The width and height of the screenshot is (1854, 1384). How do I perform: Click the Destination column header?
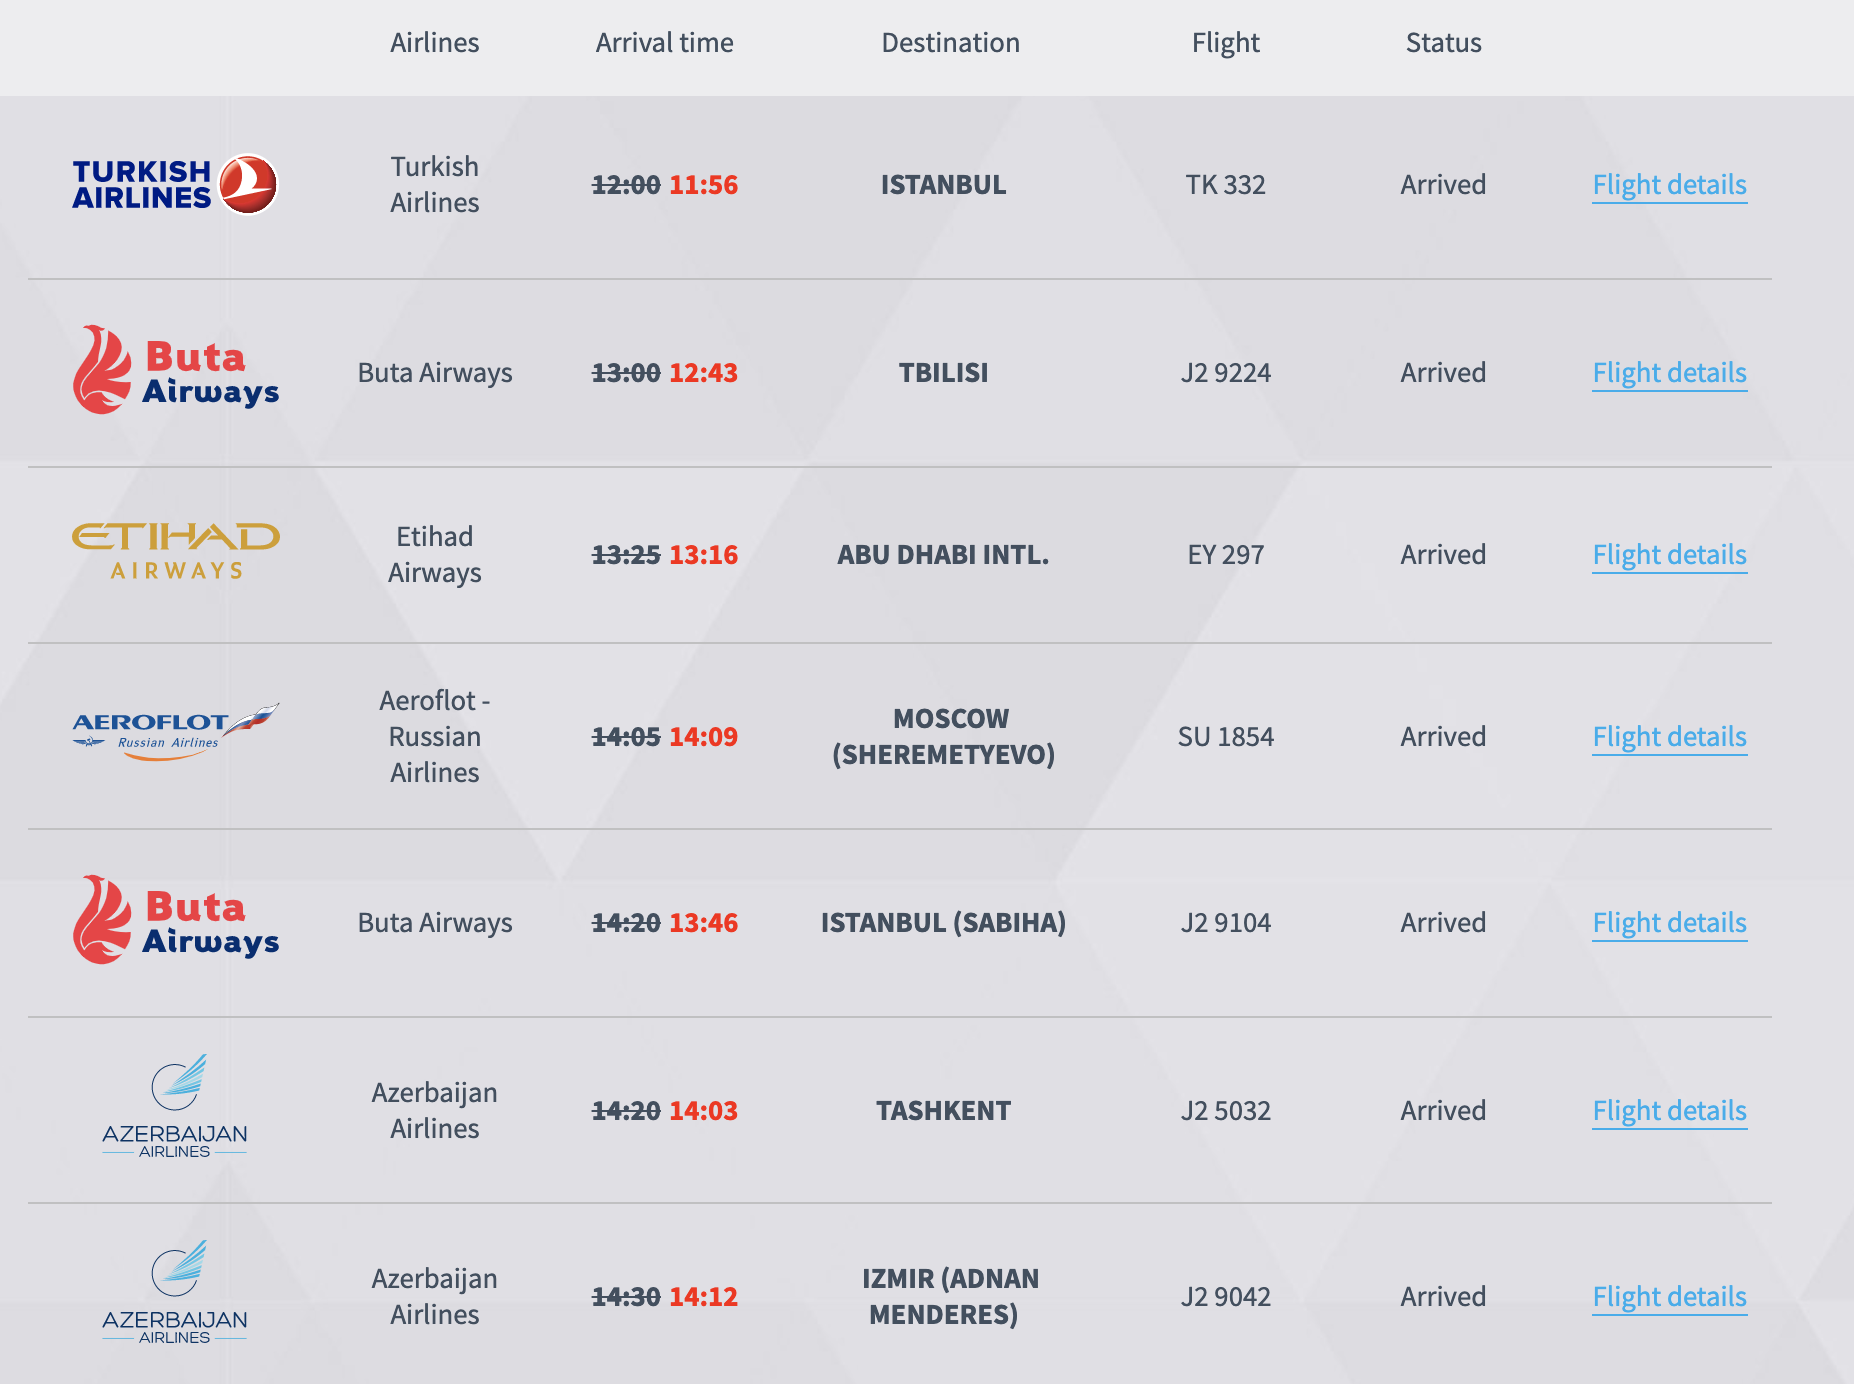point(950,43)
